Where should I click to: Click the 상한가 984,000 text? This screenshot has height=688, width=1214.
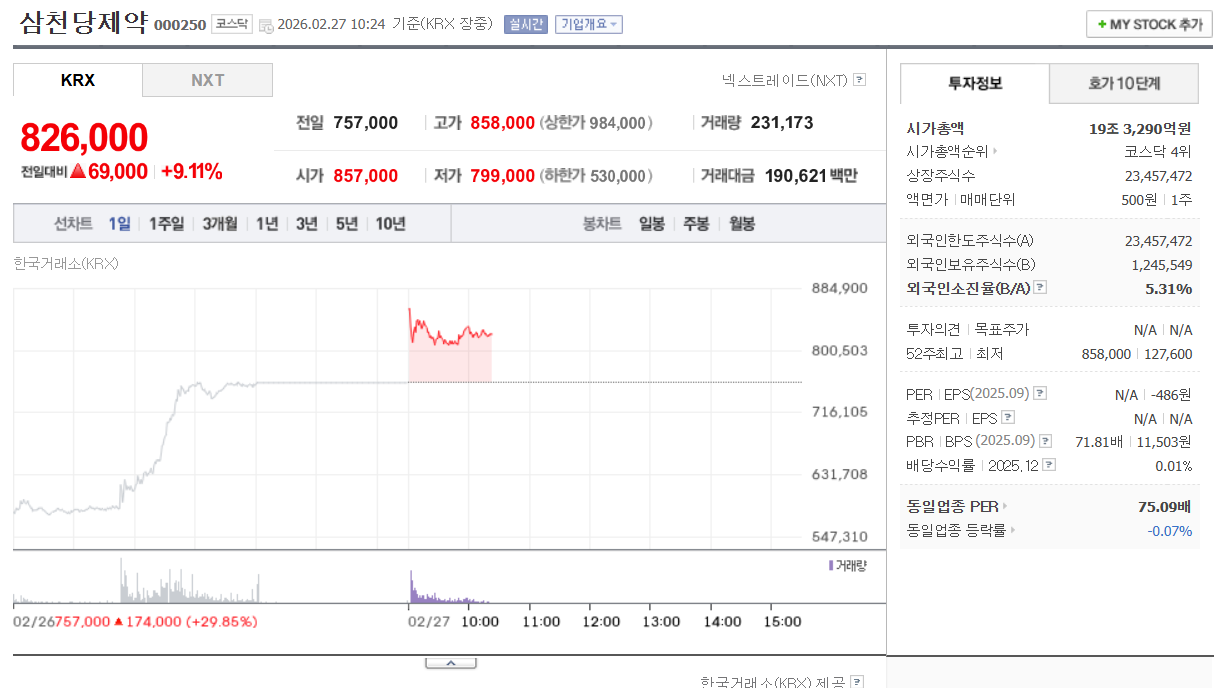click(x=596, y=123)
